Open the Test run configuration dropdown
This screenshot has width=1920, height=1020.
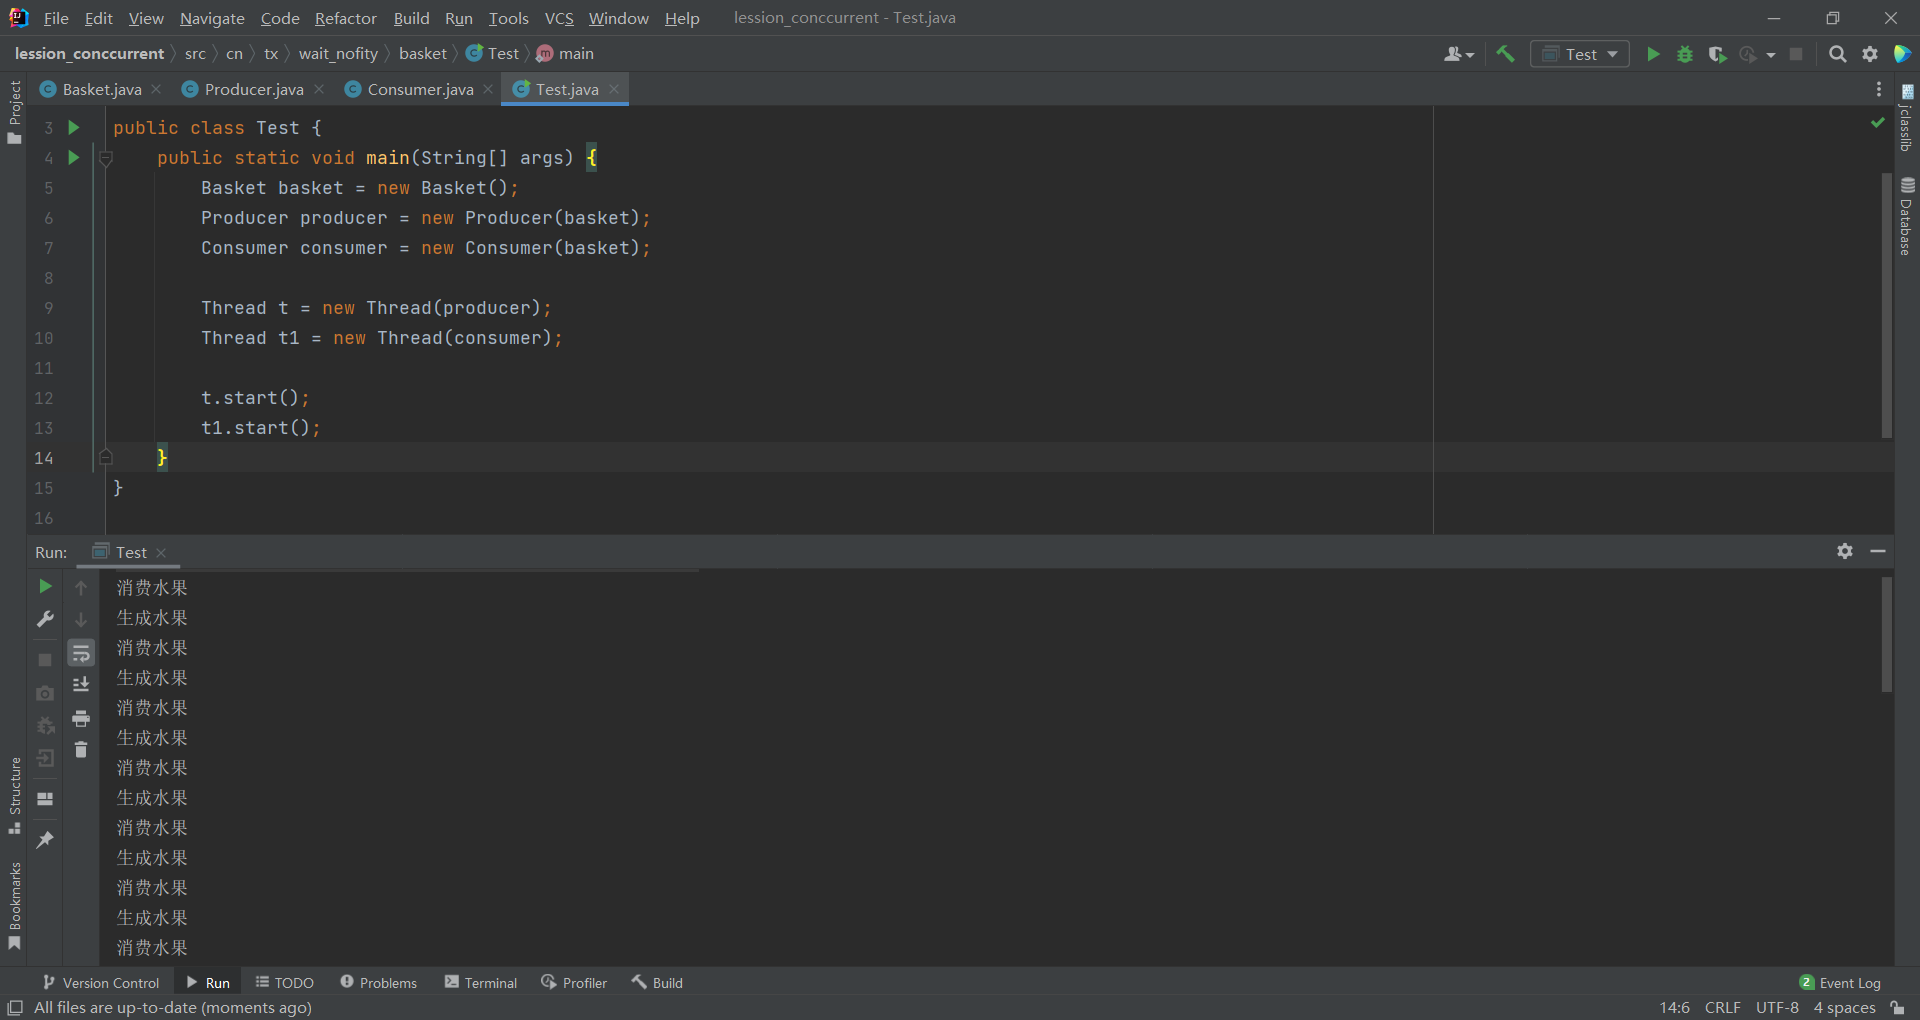(x=1580, y=54)
